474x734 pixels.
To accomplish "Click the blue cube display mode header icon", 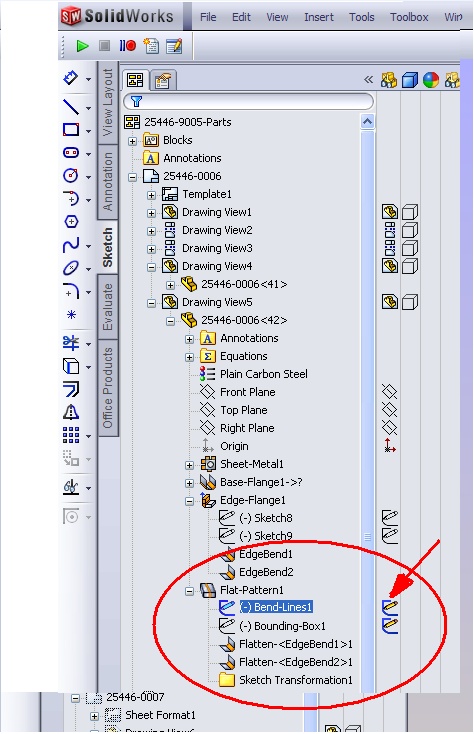I will (410, 80).
